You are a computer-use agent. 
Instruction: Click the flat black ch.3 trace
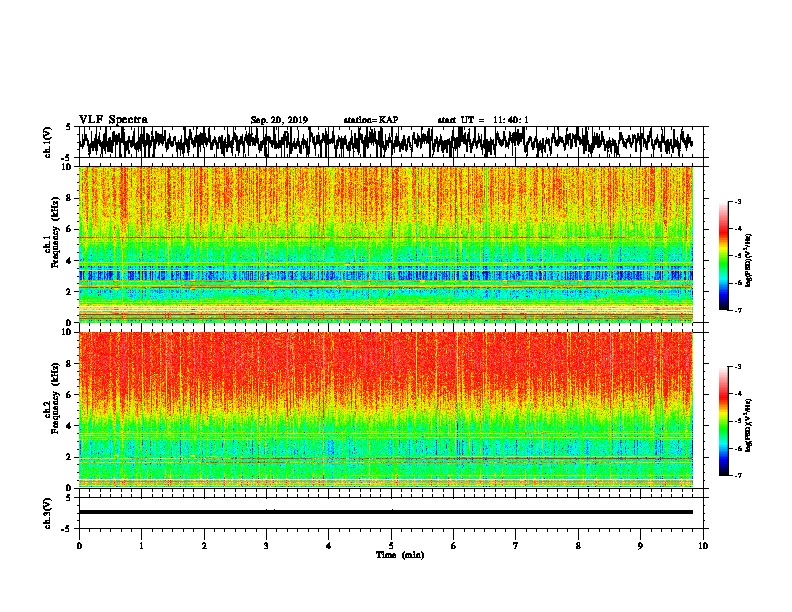point(386,512)
